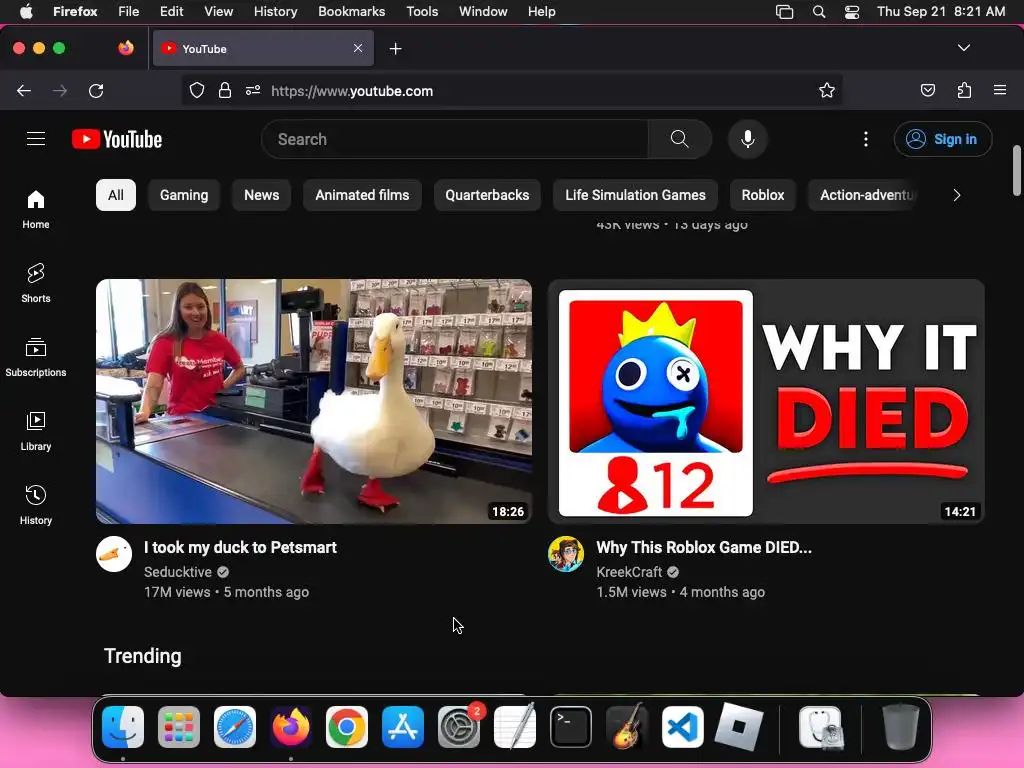
Task: Open the View menu
Action: [x=218, y=12]
